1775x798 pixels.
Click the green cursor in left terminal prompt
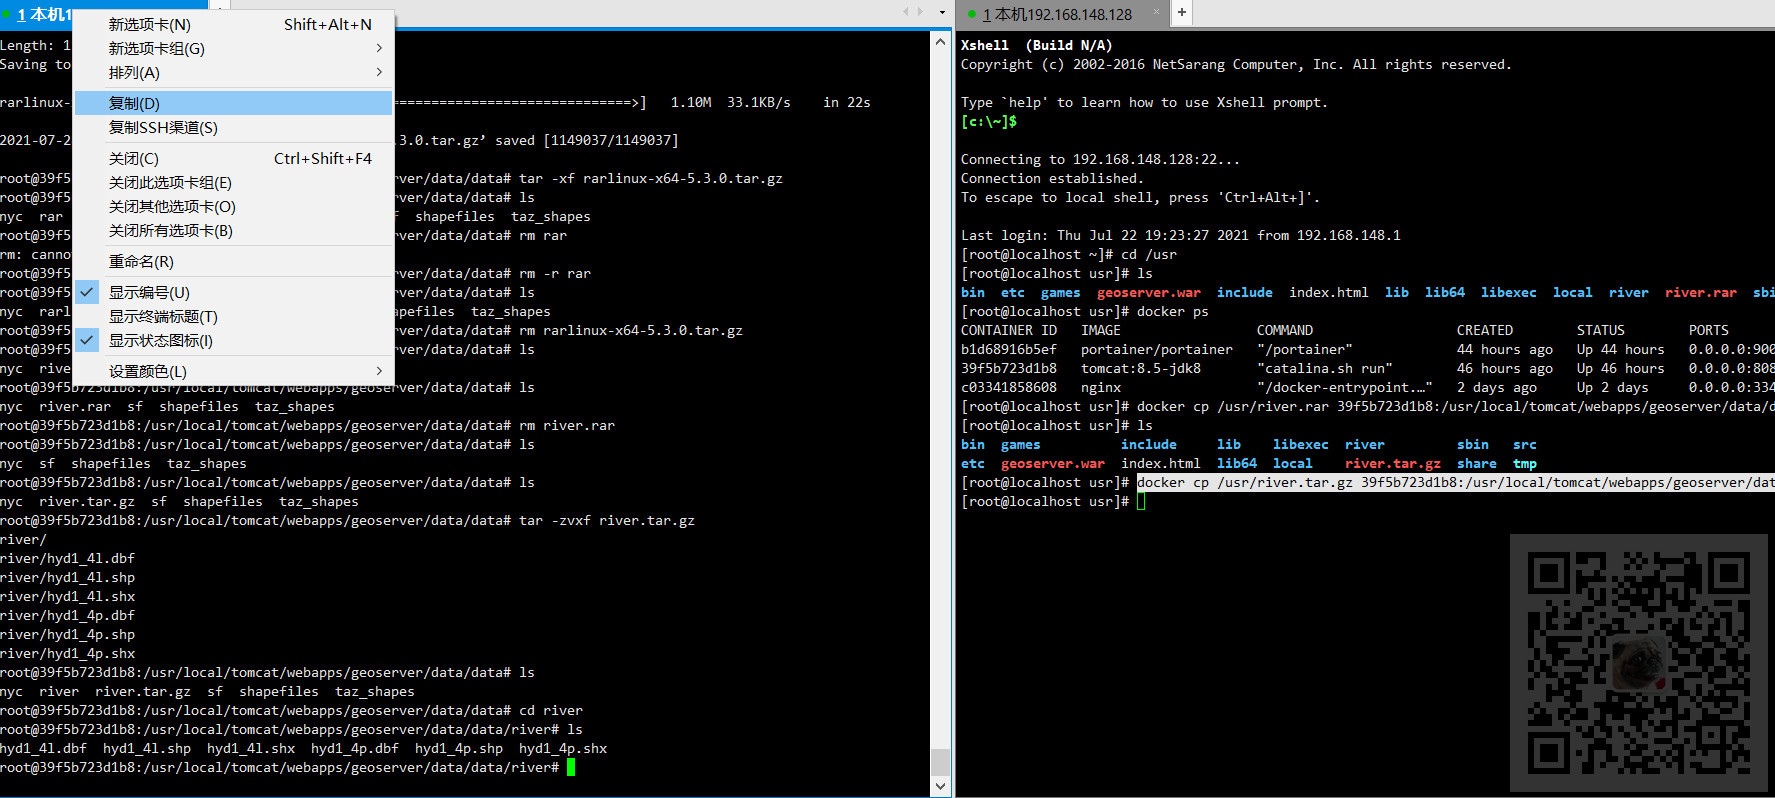coord(571,767)
